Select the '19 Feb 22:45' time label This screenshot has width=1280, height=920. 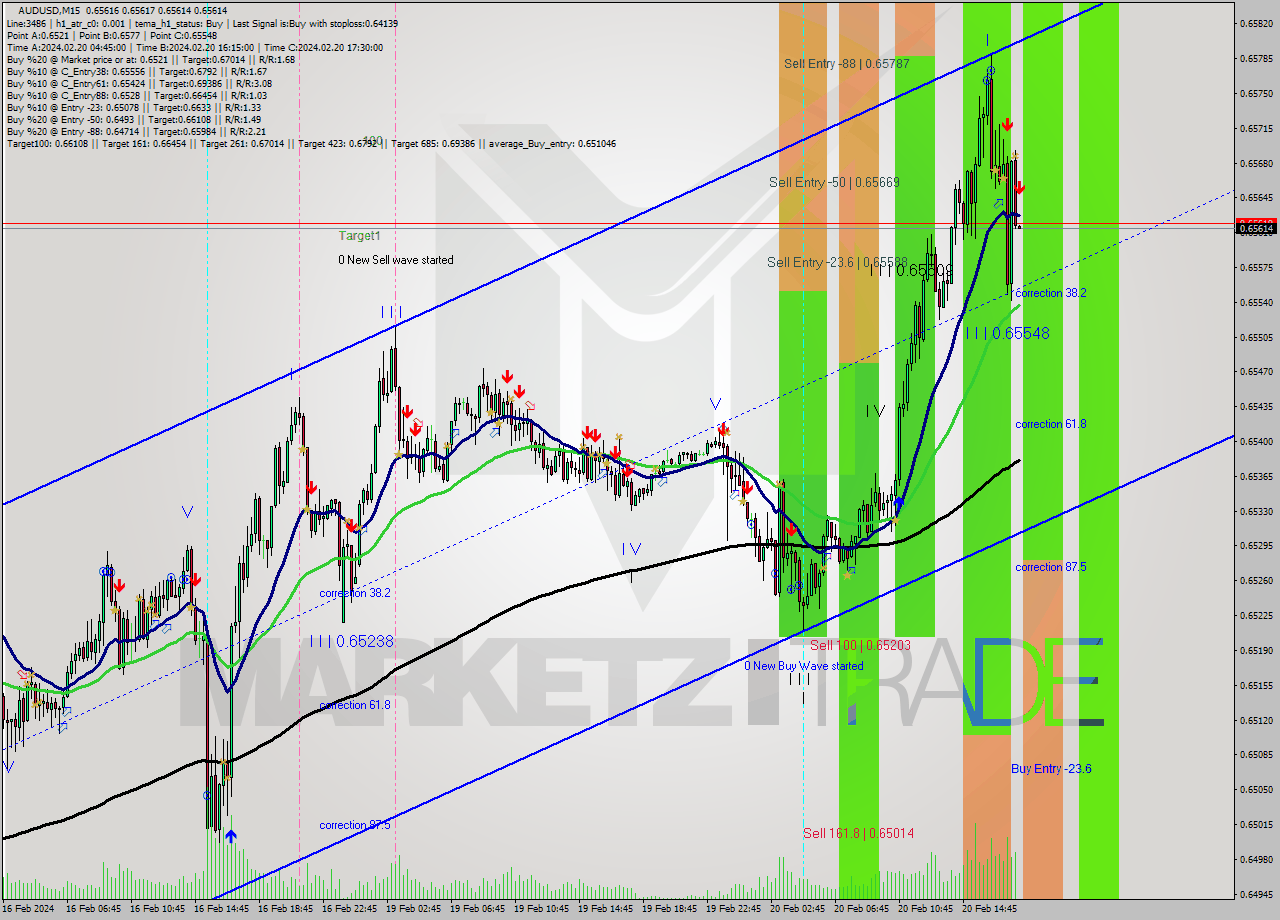tap(734, 909)
